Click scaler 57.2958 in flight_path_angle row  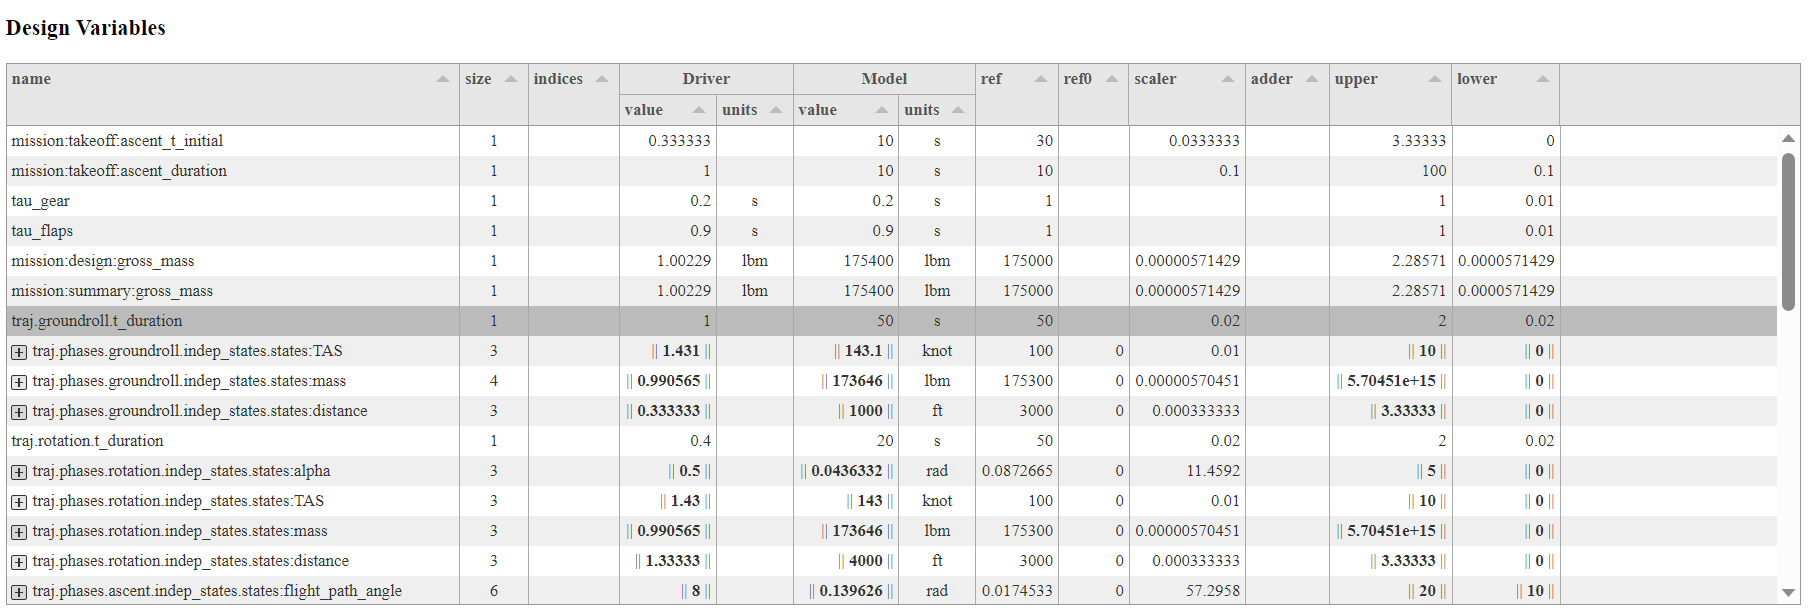coord(1213,591)
